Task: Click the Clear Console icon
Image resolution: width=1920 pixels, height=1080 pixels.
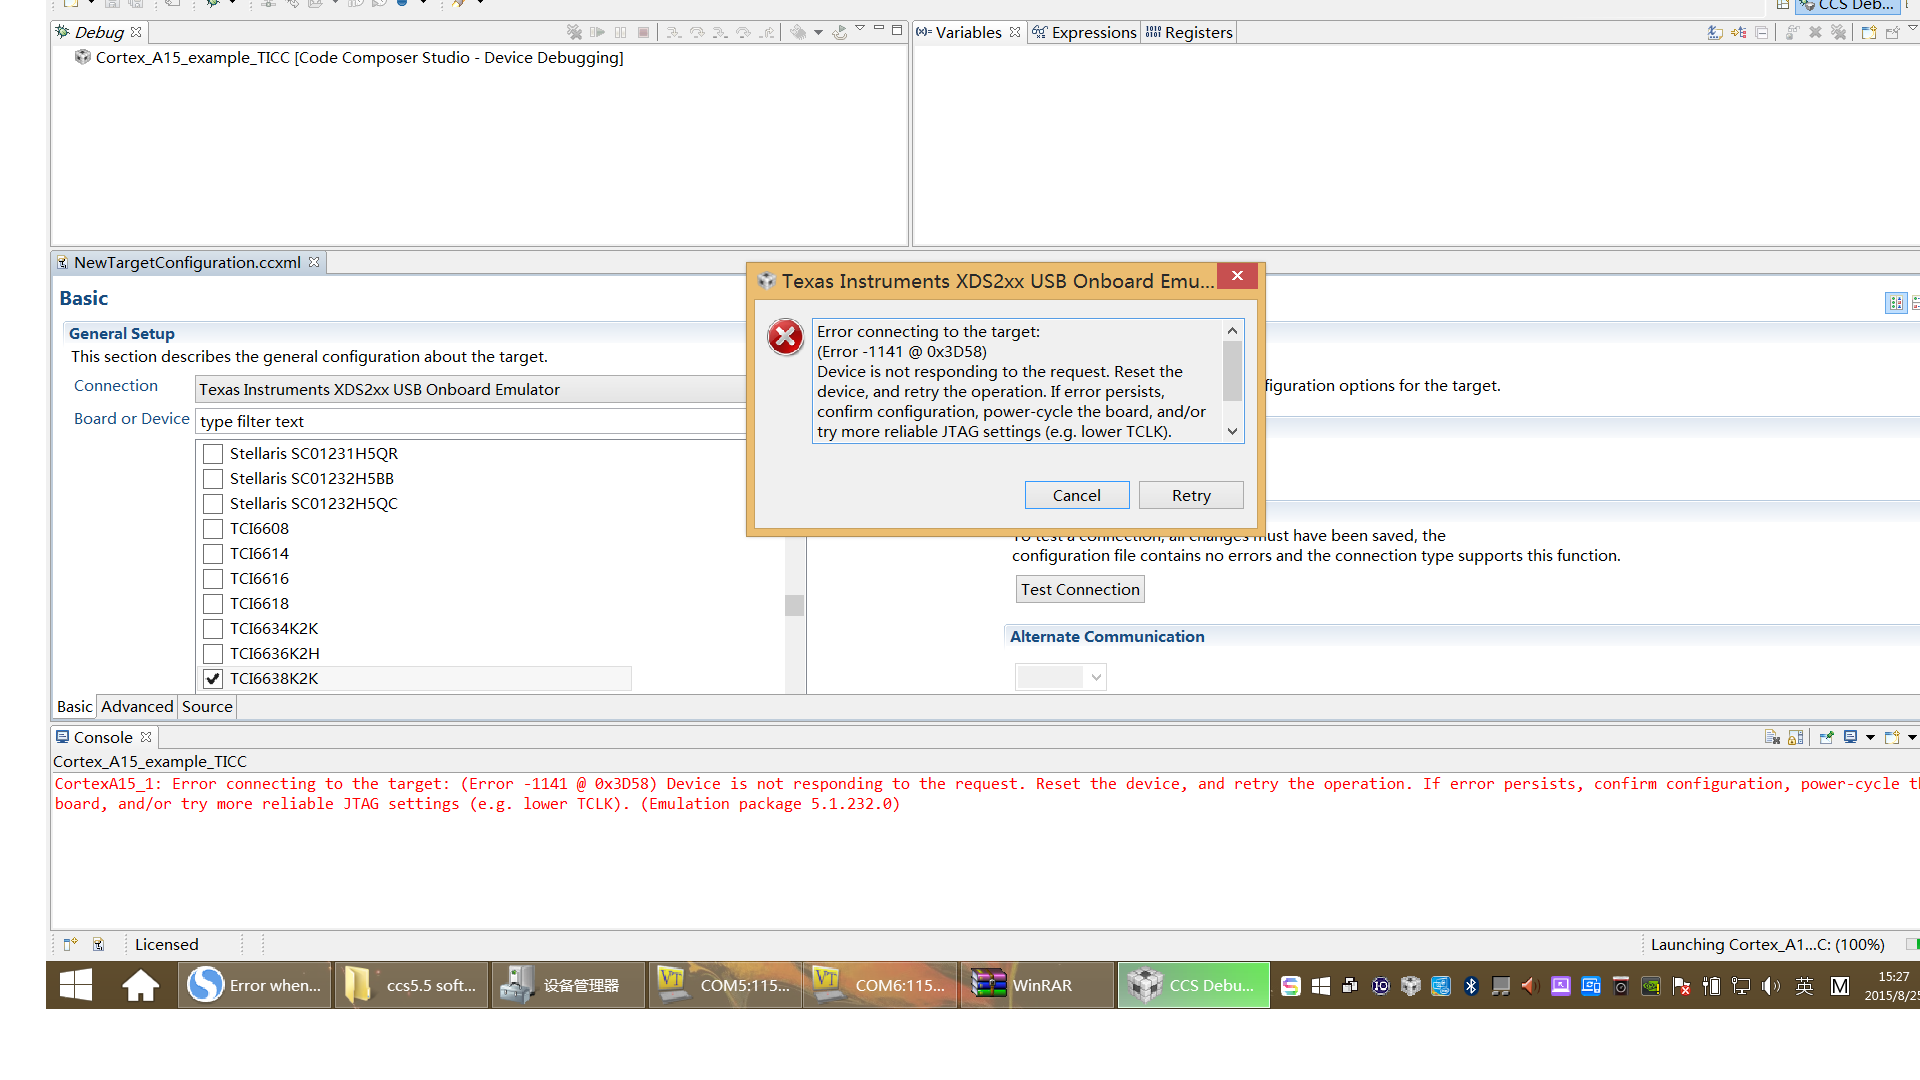Action: point(1772,737)
